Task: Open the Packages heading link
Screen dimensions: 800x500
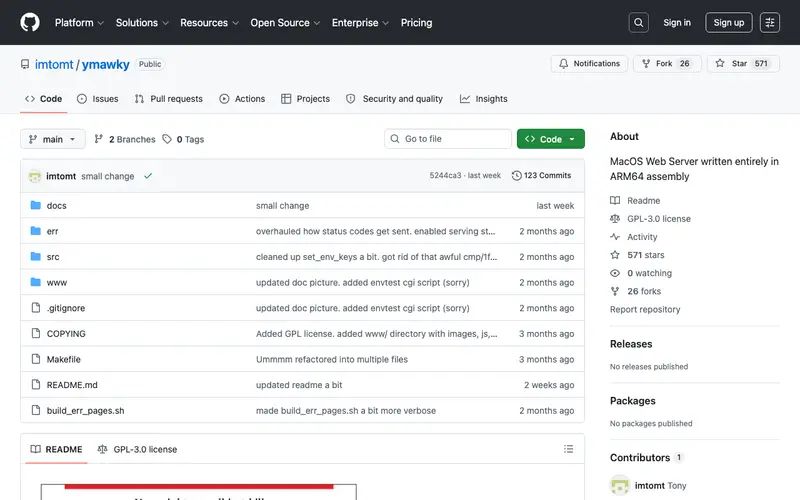Action: click(633, 401)
